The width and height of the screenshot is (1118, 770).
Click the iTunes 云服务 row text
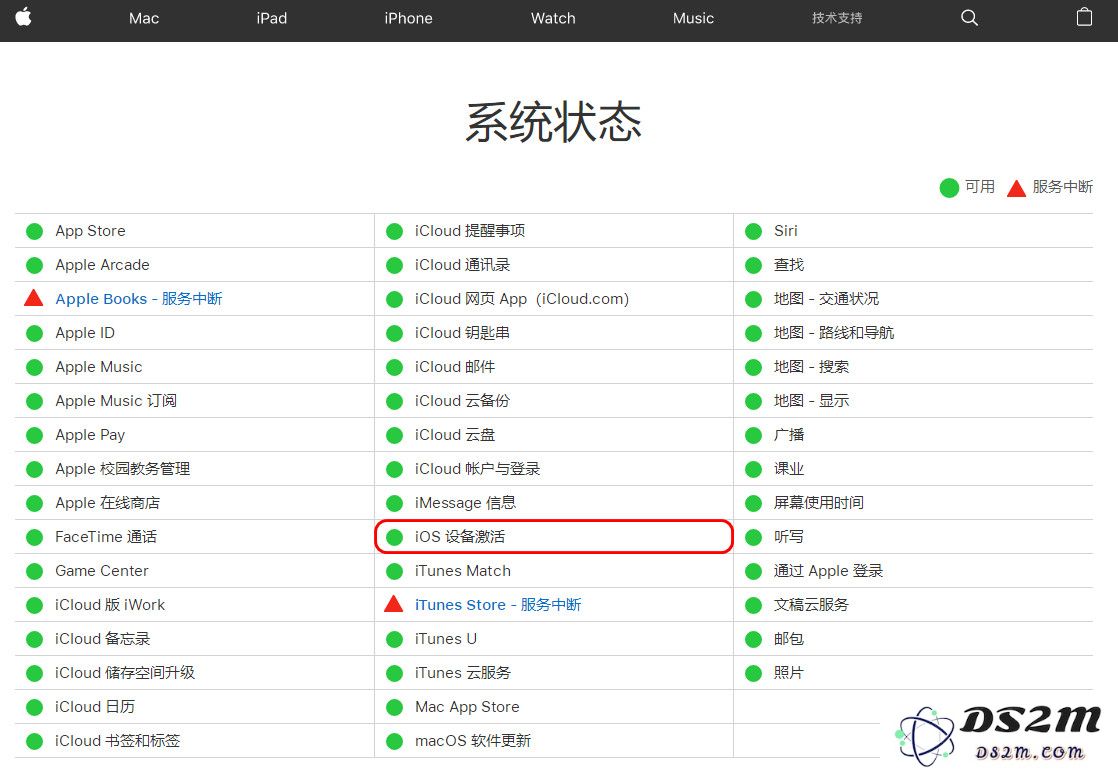[463, 672]
